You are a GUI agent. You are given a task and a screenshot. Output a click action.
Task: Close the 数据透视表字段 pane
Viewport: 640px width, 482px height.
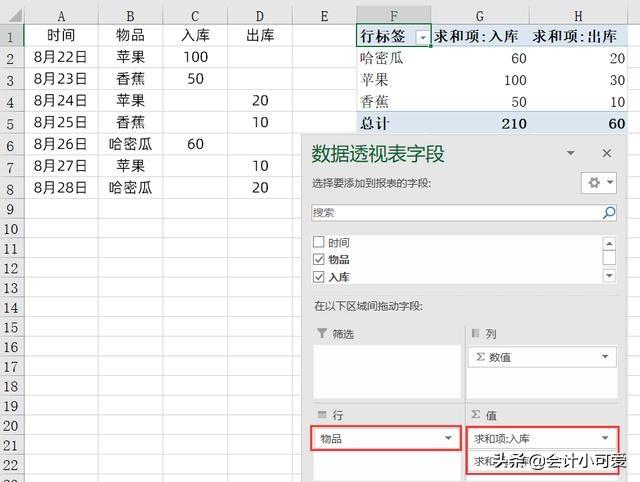tap(607, 153)
